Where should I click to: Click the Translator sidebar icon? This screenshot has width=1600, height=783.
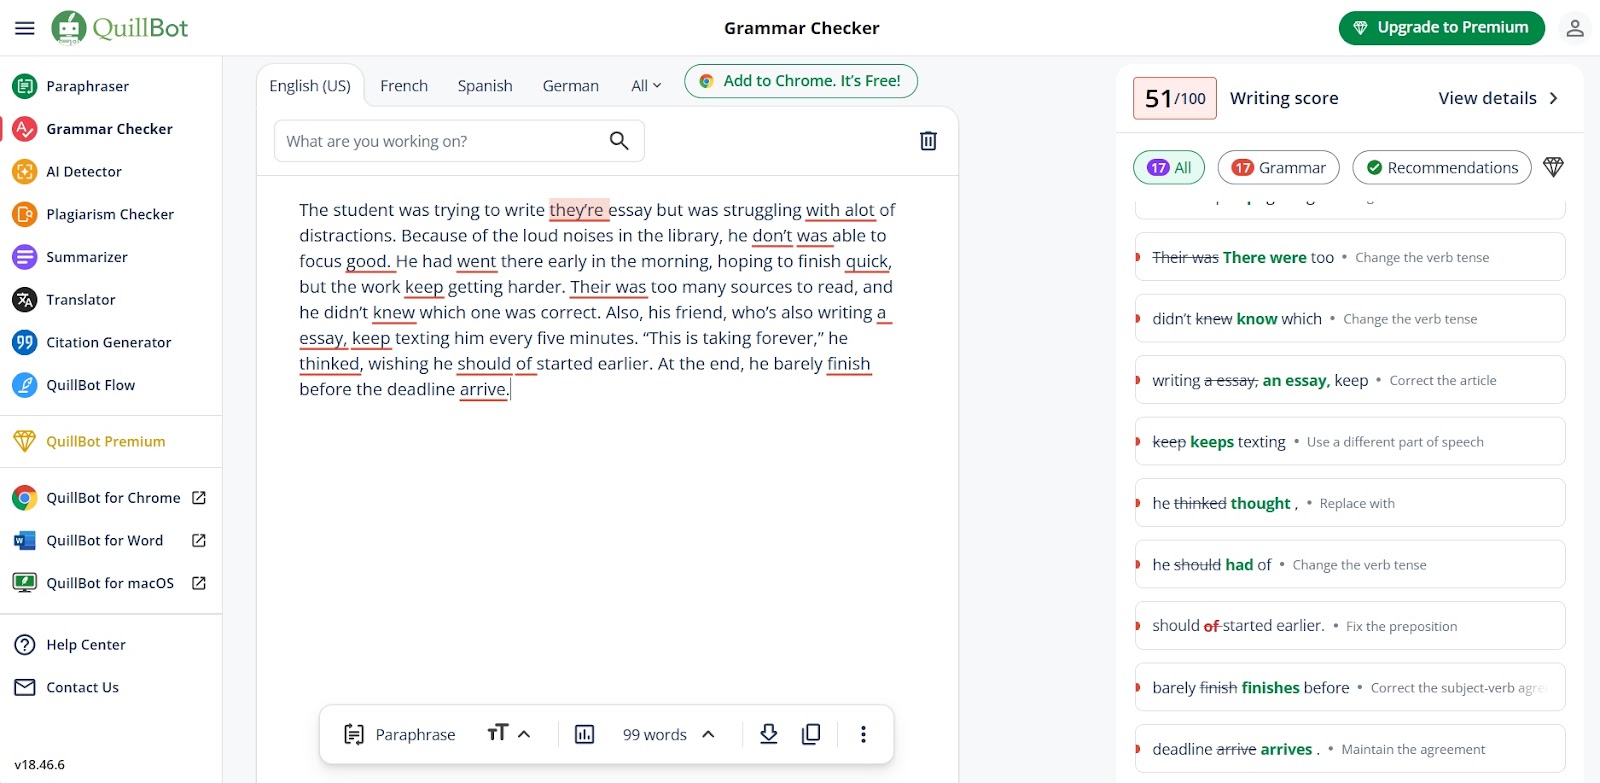(25, 300)
